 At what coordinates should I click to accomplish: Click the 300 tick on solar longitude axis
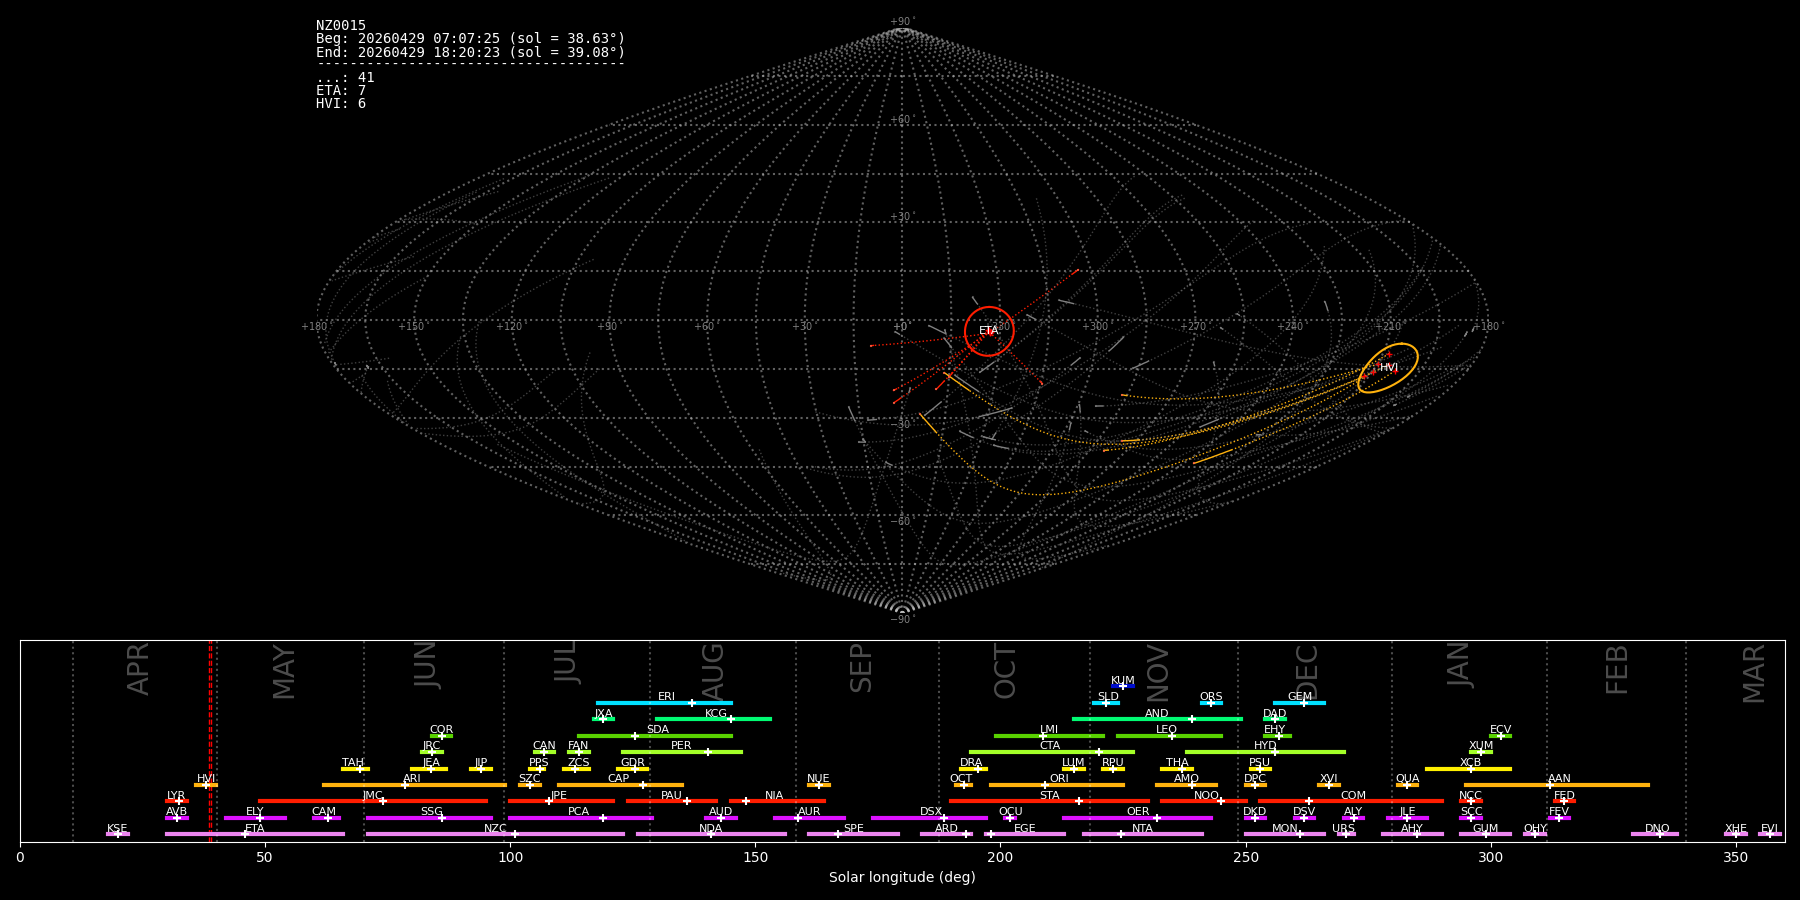point(1490,857)
